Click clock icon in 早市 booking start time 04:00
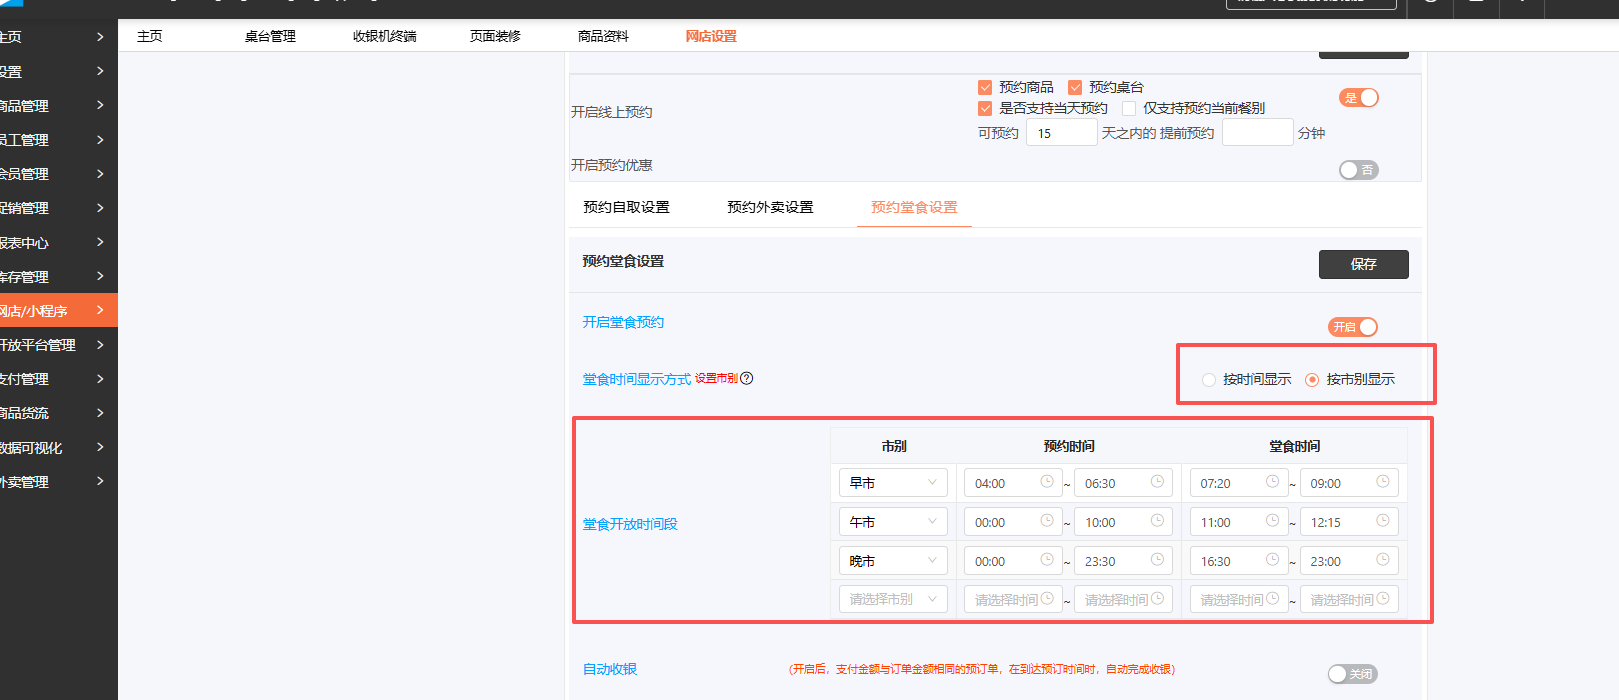 1047,482
